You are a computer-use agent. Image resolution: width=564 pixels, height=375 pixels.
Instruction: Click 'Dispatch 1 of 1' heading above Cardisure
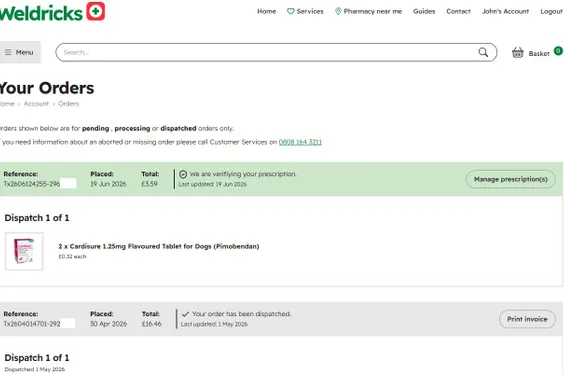37,218
